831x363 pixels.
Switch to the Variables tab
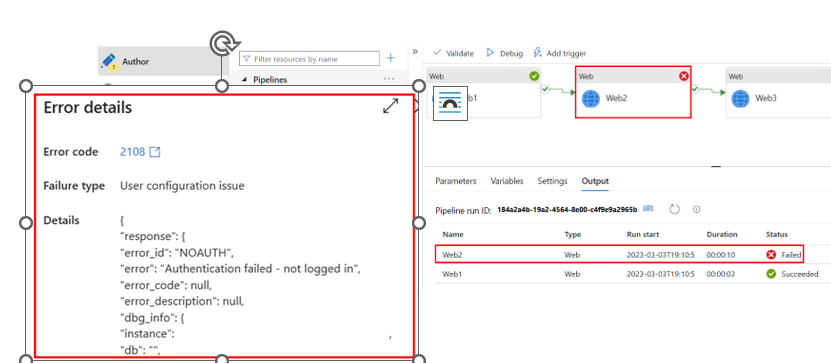pos(507,181)
